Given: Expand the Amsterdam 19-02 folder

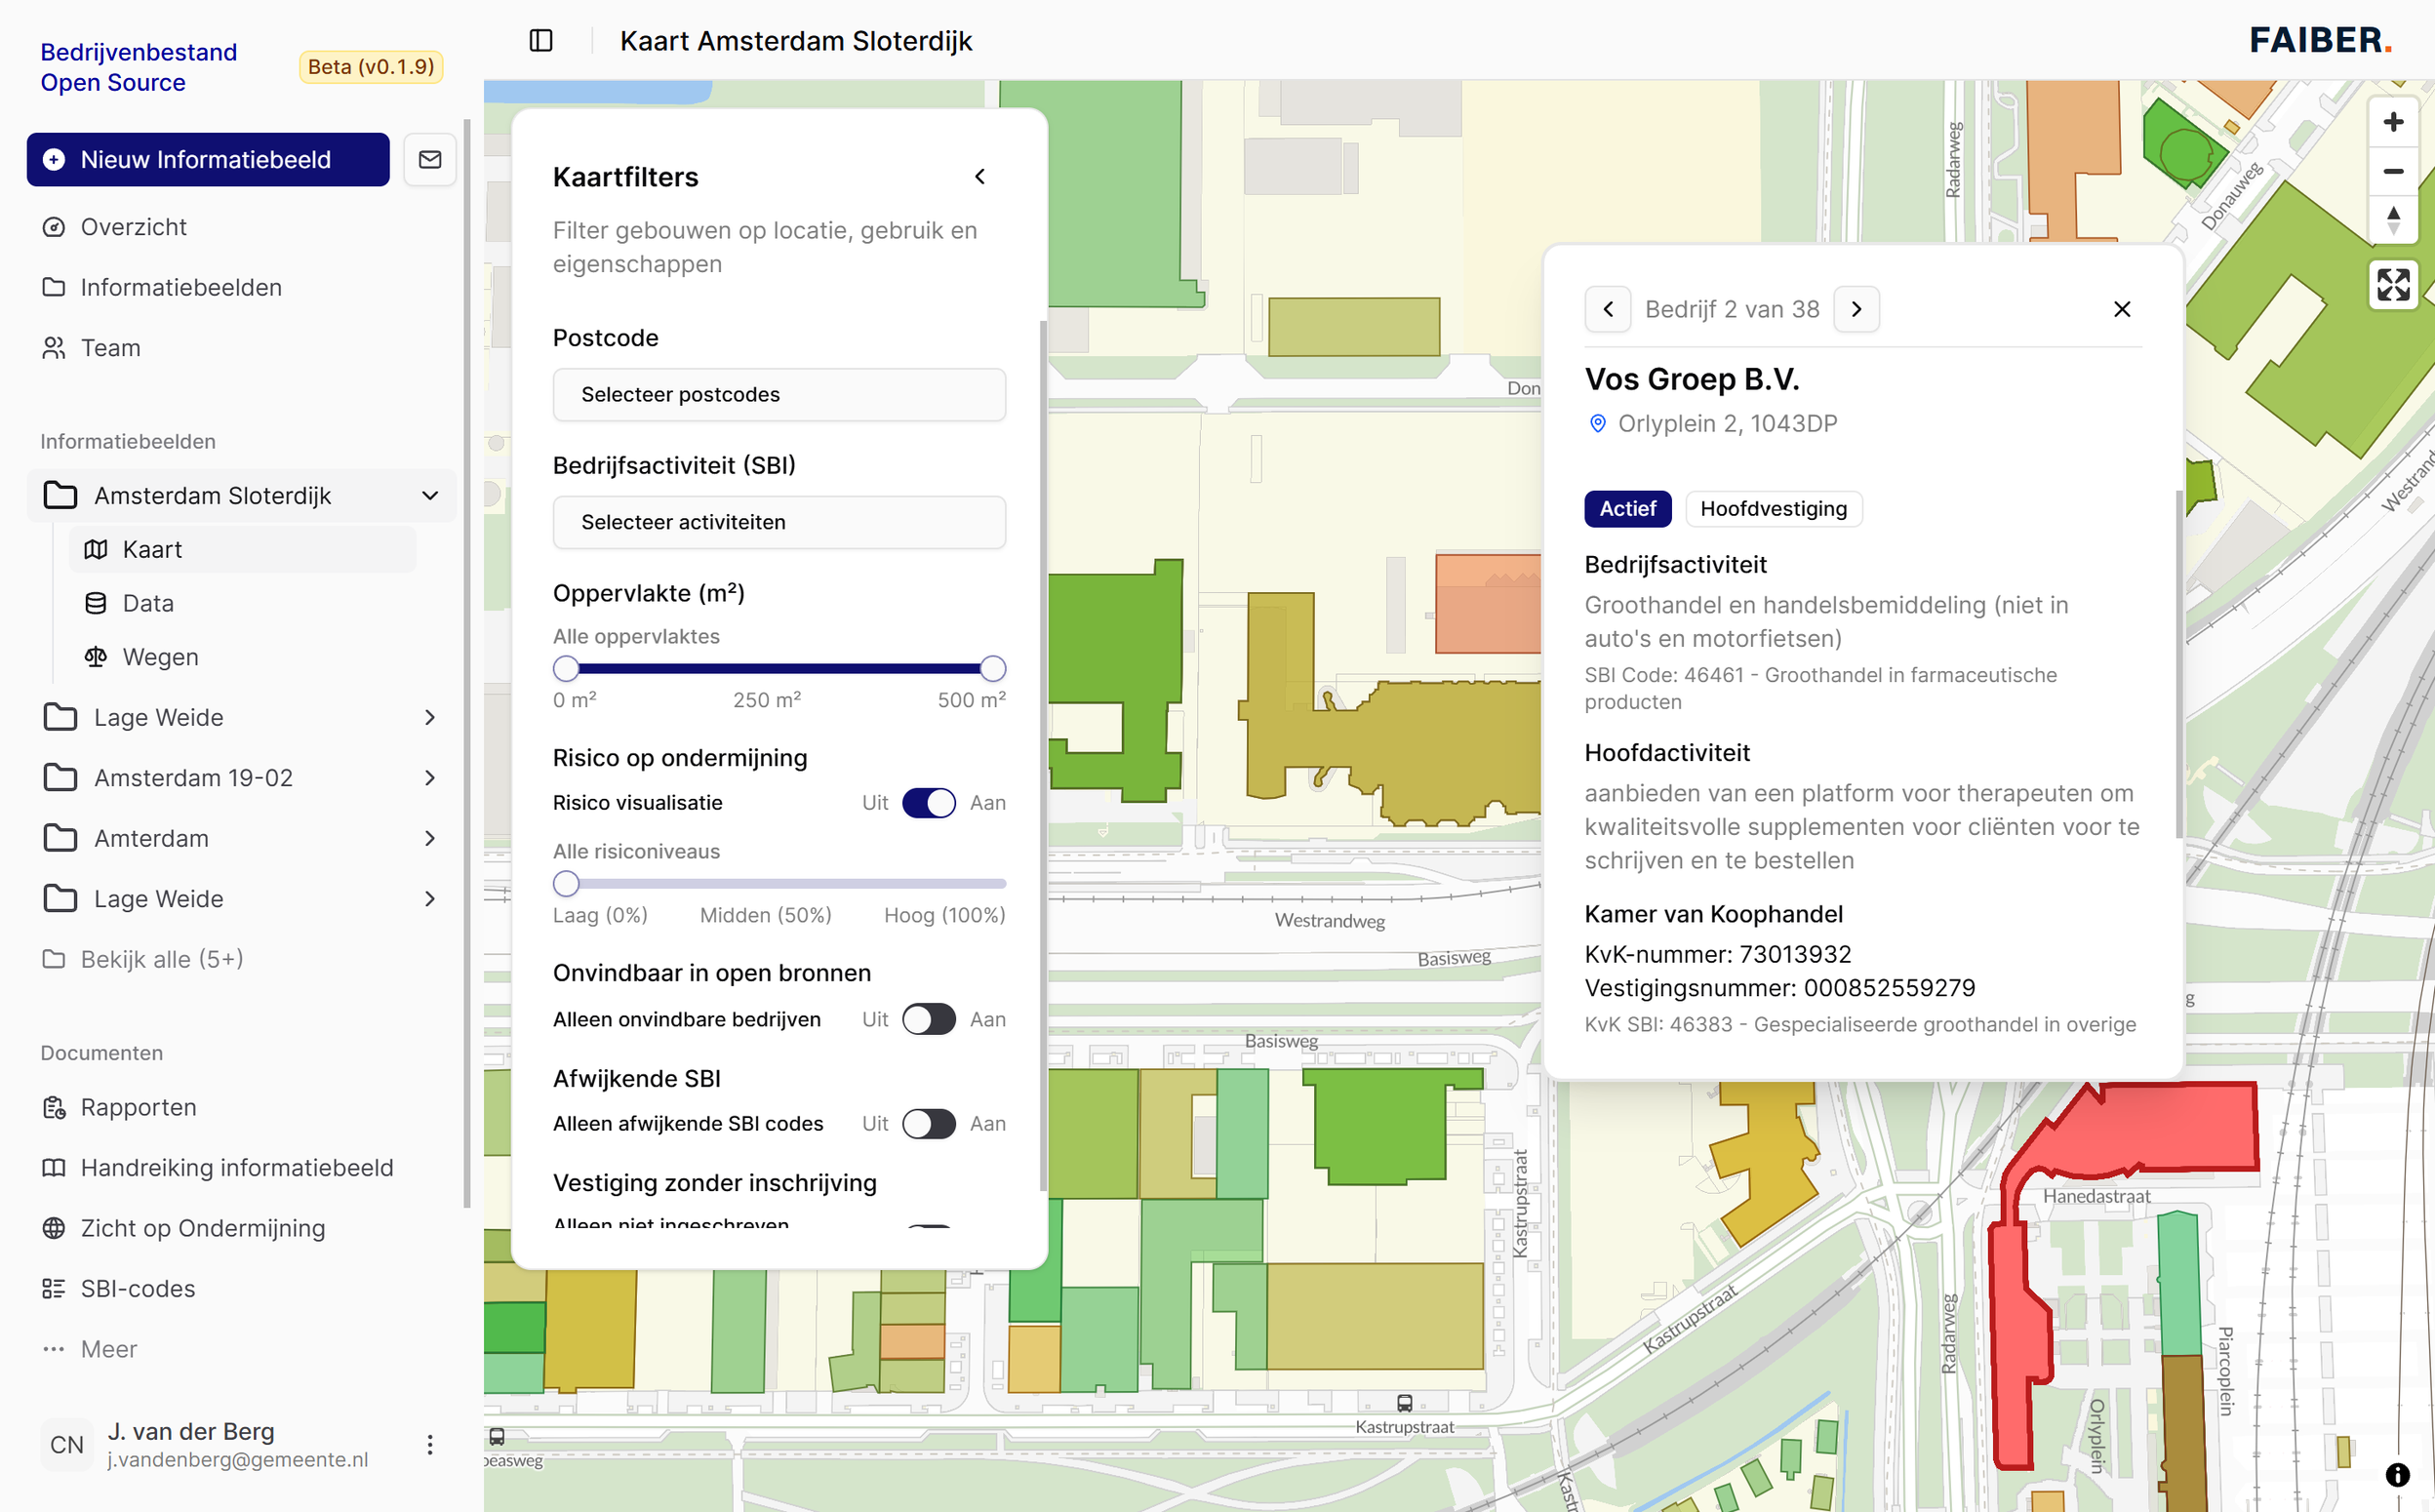Looking at the screenshot, I should click(x=430, y=777).
